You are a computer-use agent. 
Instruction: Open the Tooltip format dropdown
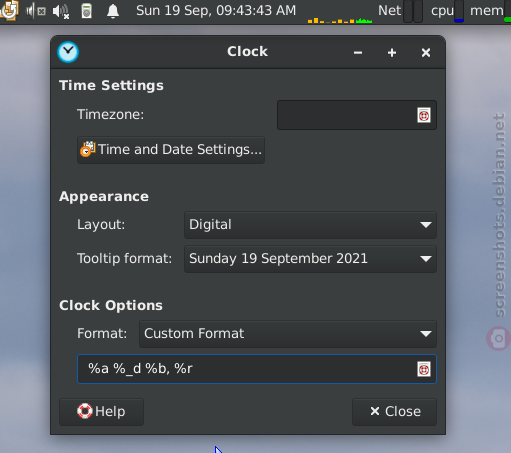click(310, 259)
